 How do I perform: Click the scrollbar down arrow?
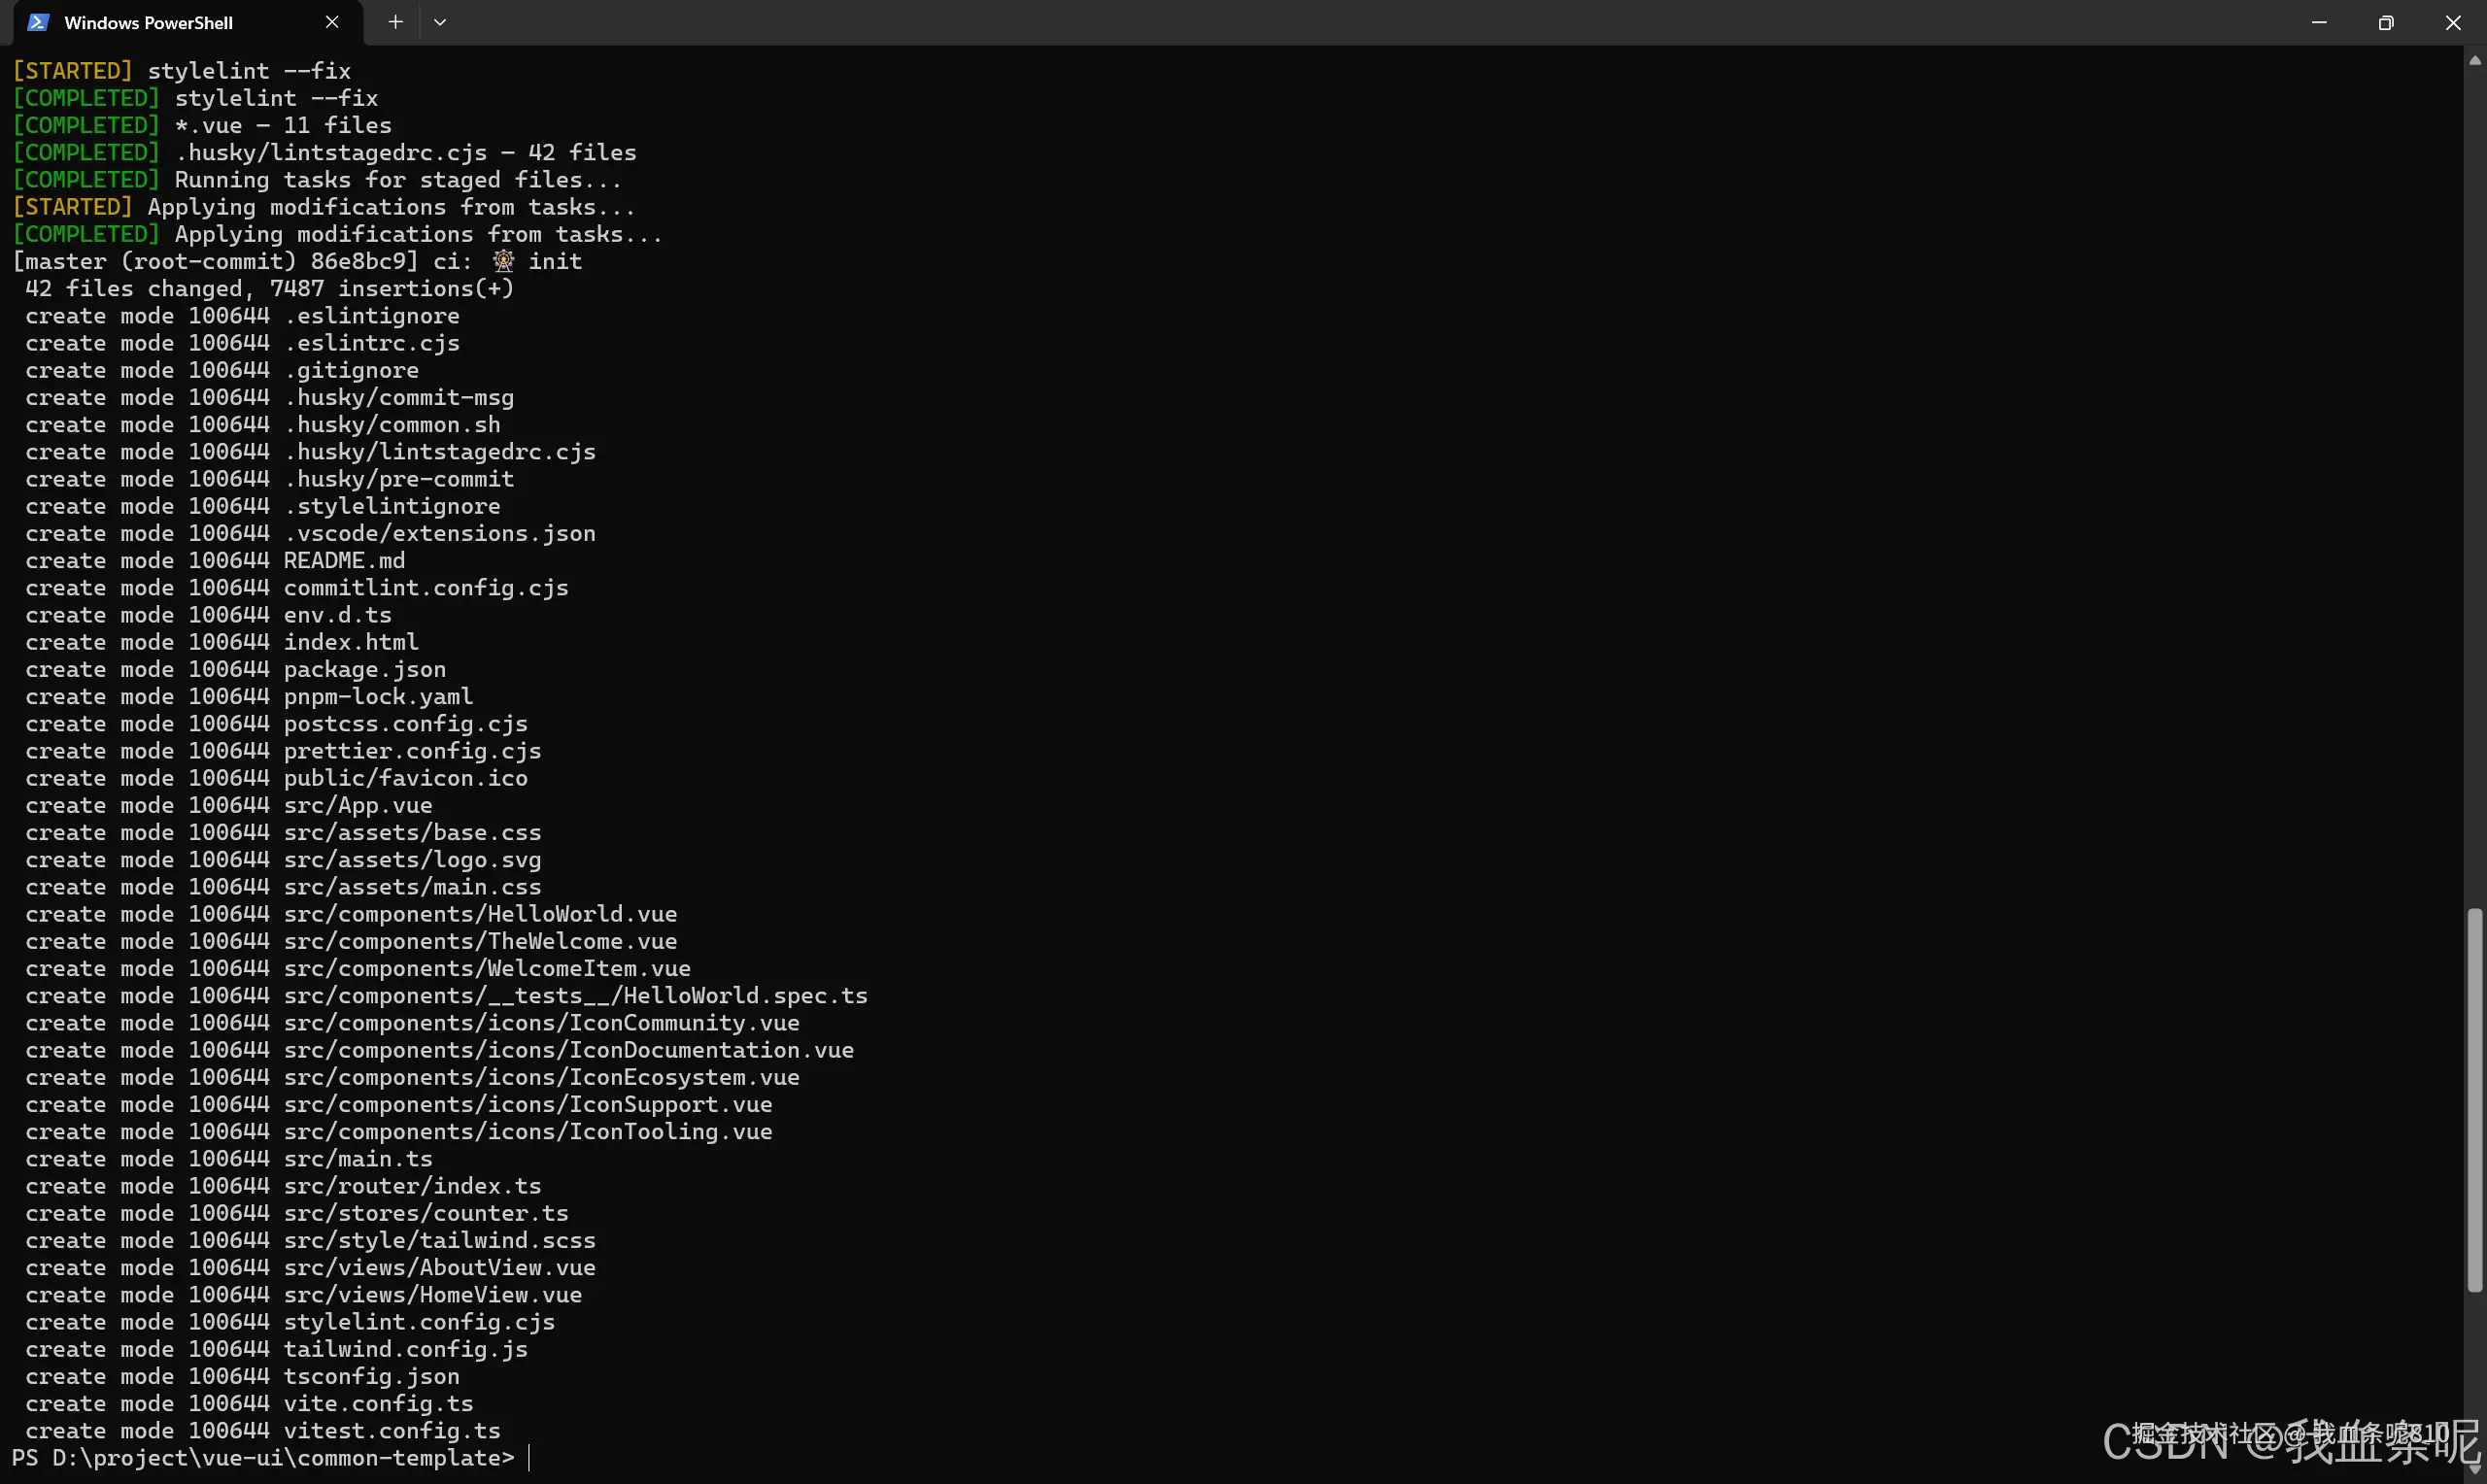click(2475, 1470)
